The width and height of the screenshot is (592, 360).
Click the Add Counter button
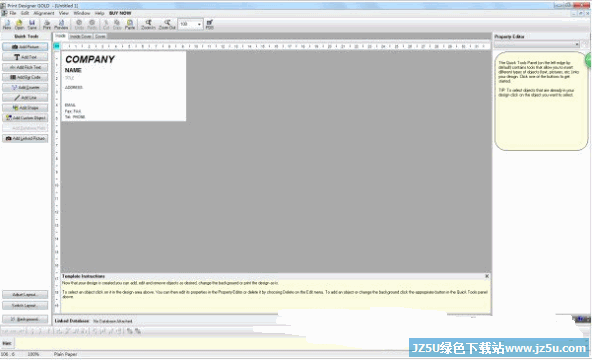(x=25, y=88)
